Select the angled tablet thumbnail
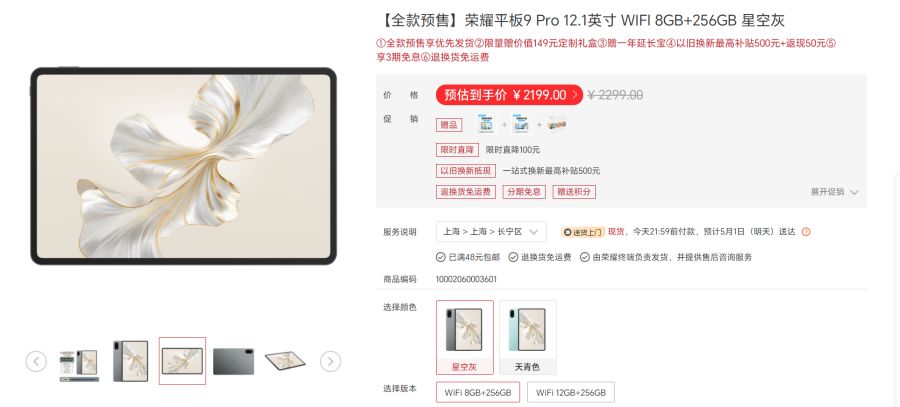This screenshot has width=900, height=407. click(x=285, y=361)
